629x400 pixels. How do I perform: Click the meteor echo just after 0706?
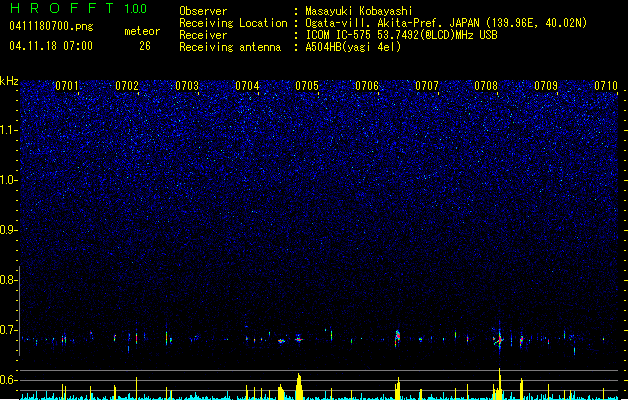point(397,338)
